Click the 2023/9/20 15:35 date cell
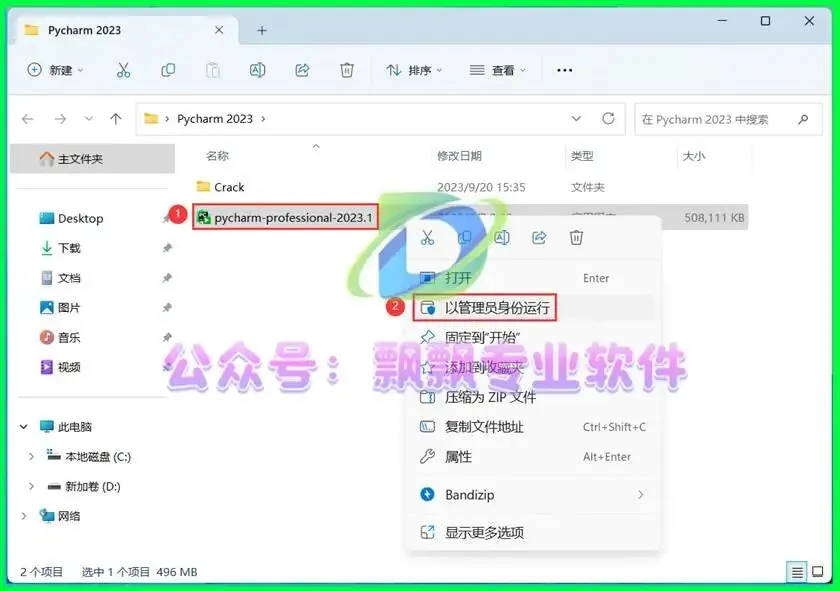Image resolution: width=840 pixels, height=591 pixels. [481, 187]
